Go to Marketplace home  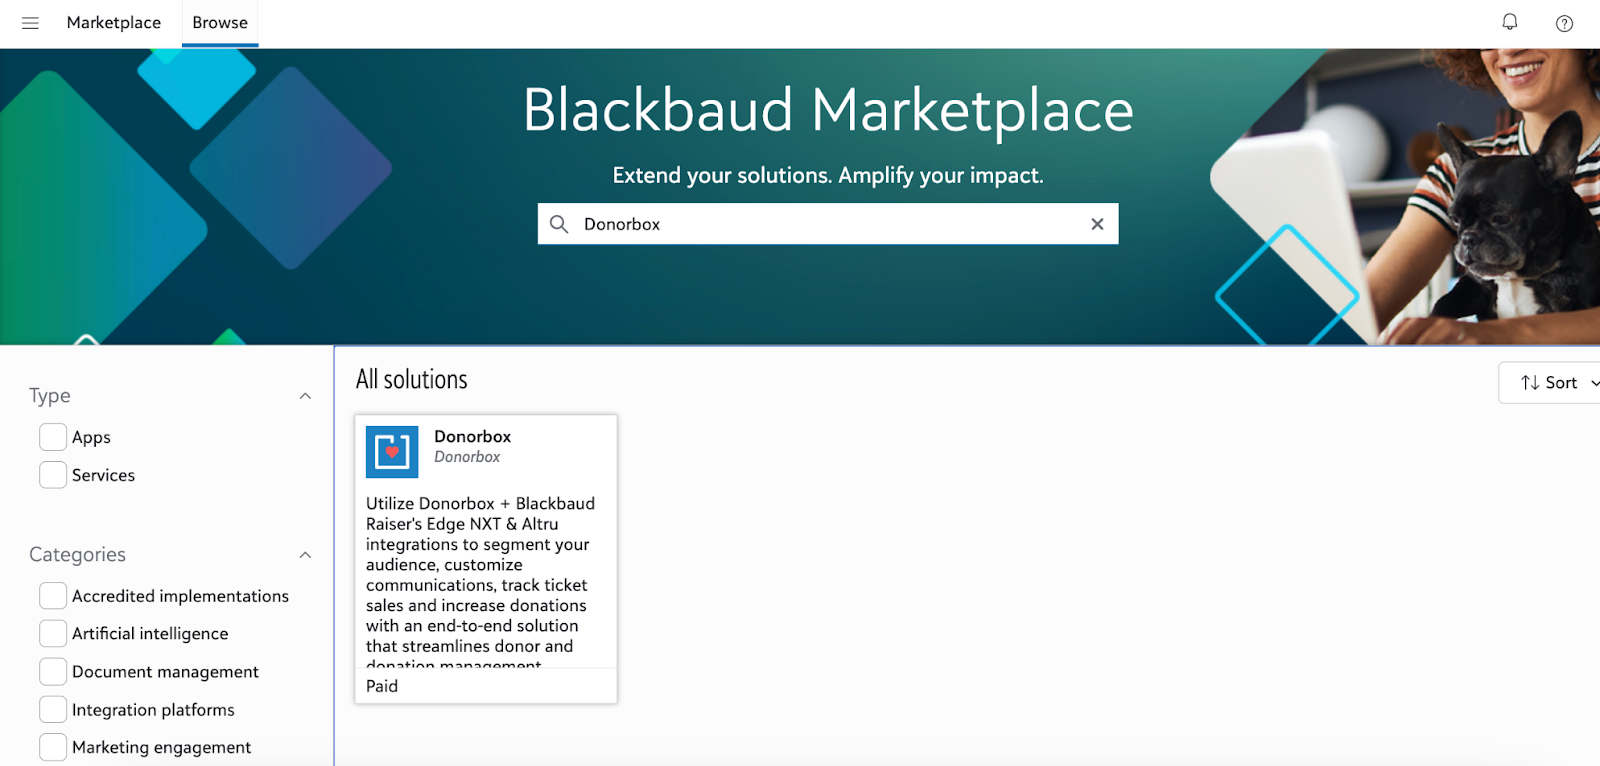coord(114,23)
